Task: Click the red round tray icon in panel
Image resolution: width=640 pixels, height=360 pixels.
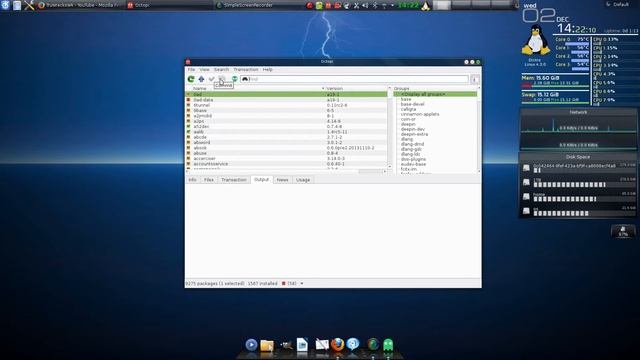Action: [310, 6]
